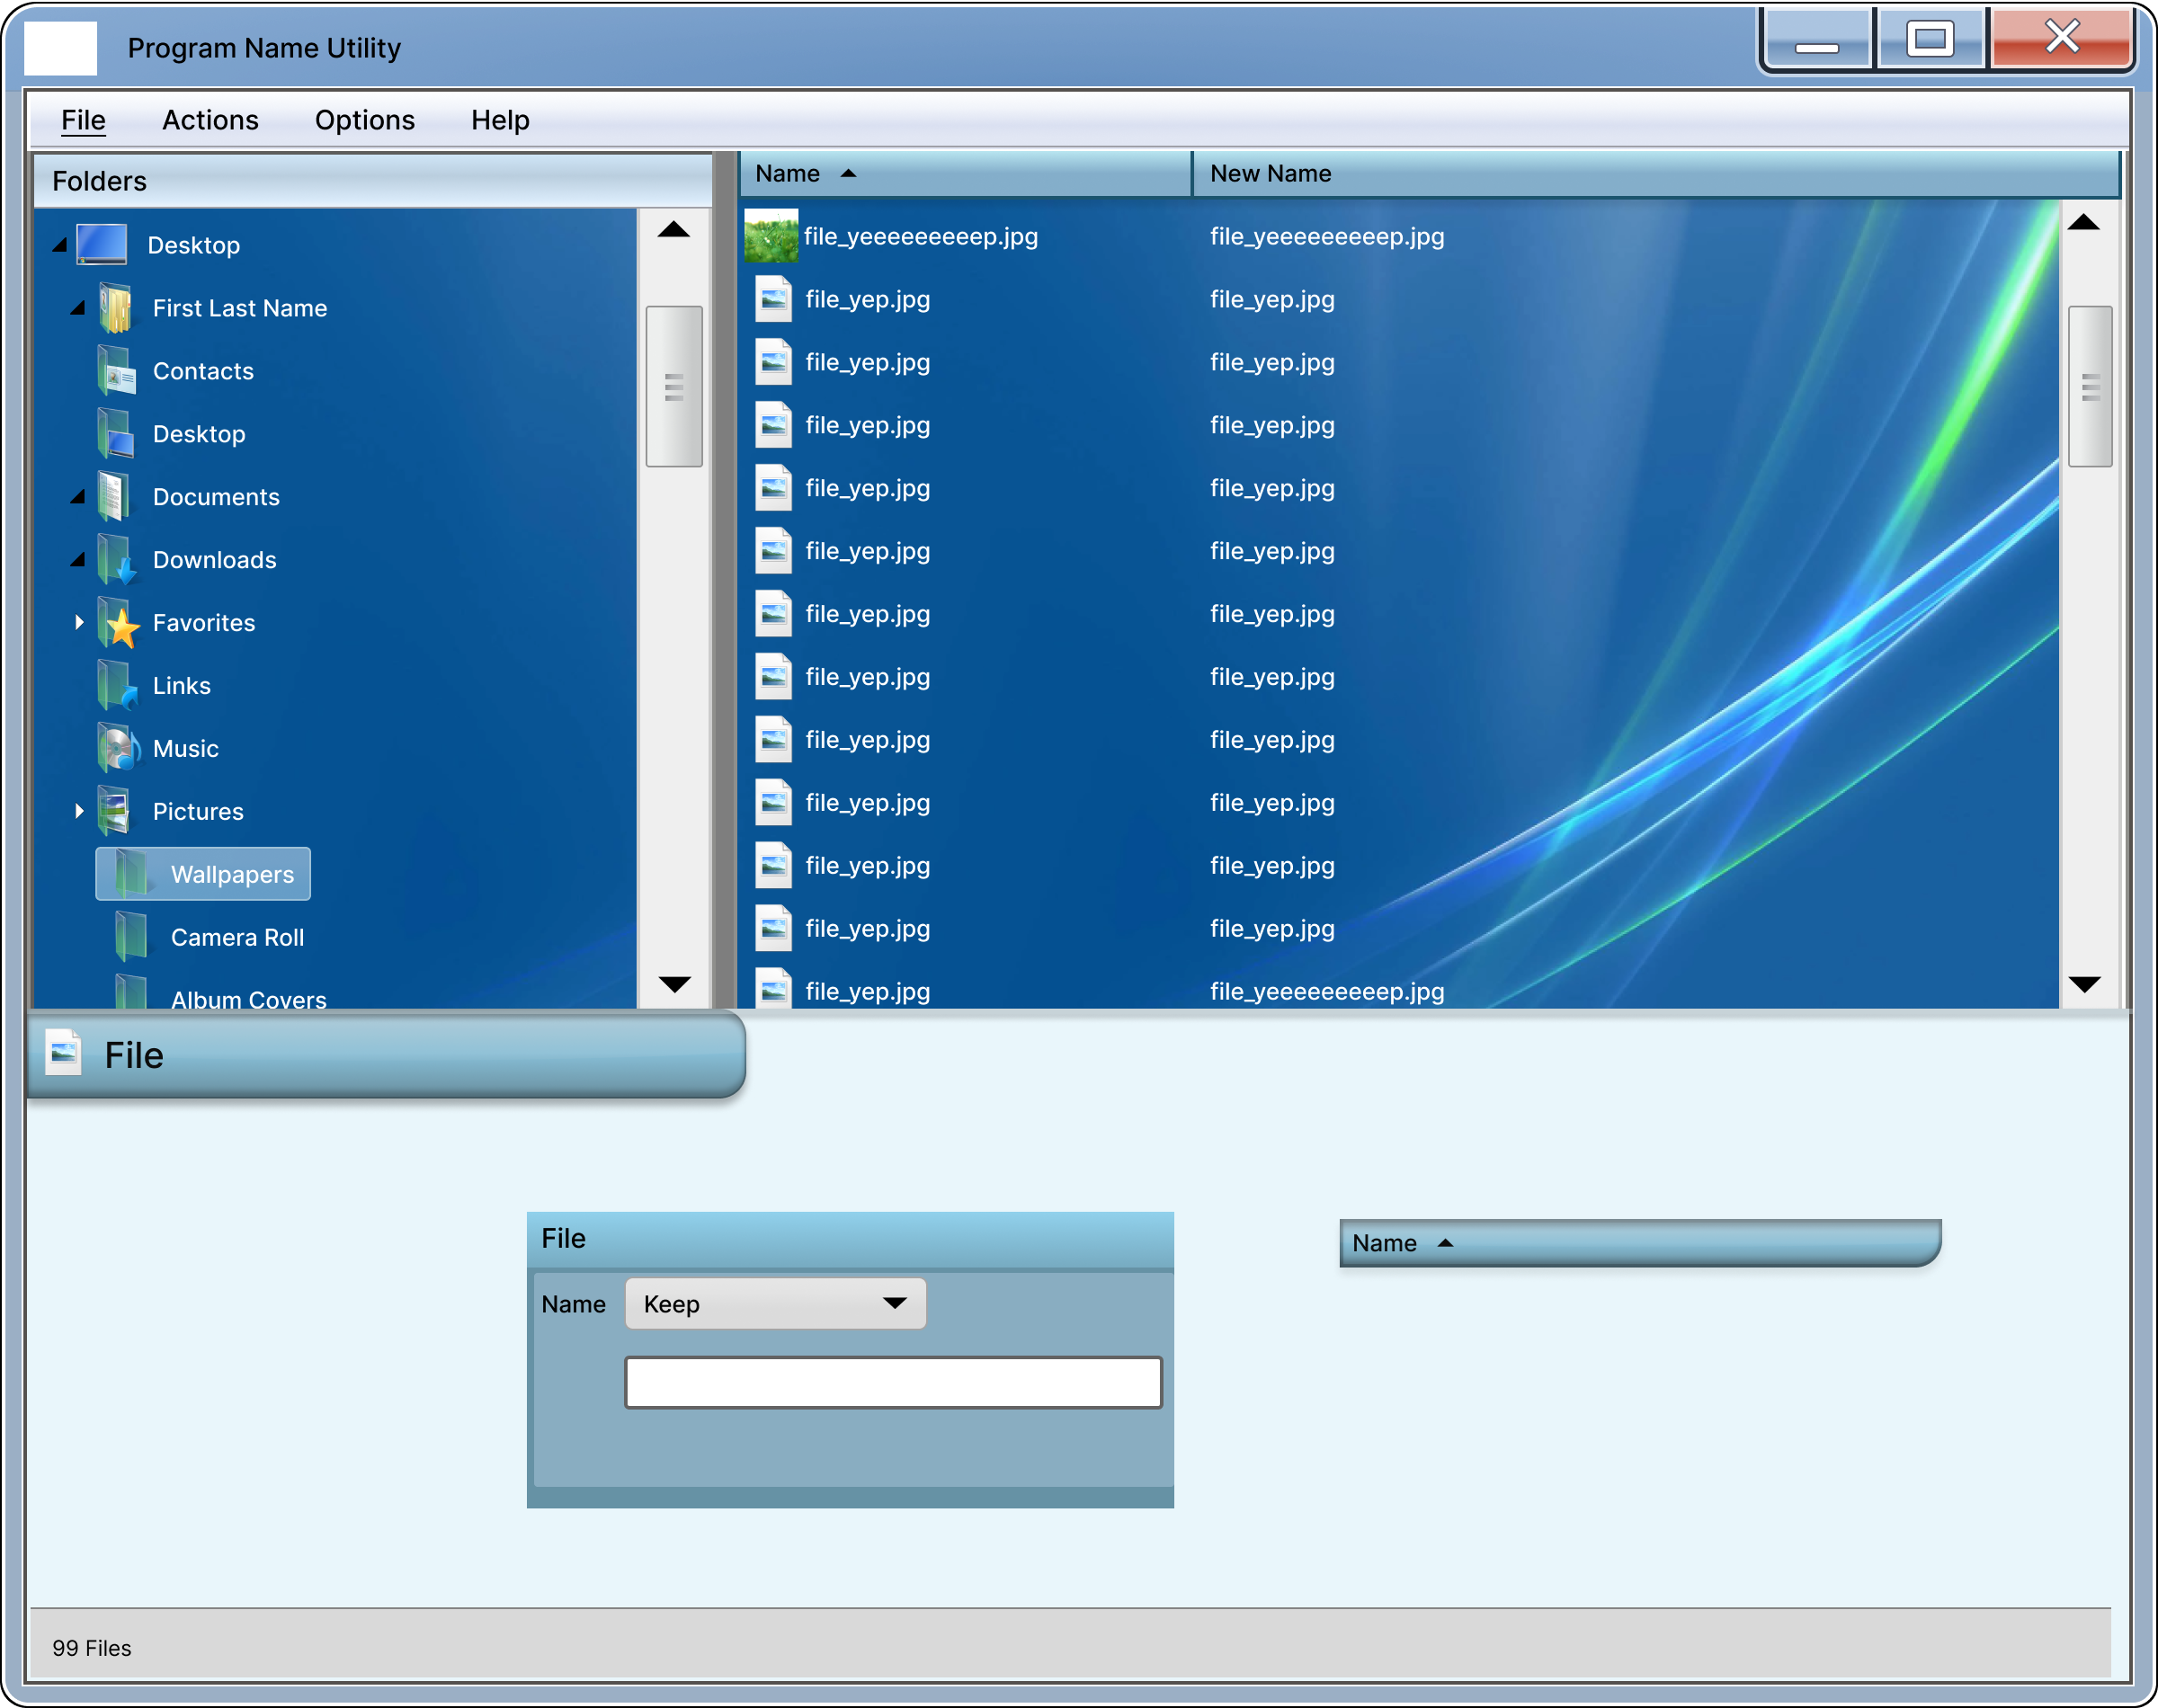This screenshot has width=2158, height=1708.
Task: Expand the Pictures tree node
Action: [79, 811]
